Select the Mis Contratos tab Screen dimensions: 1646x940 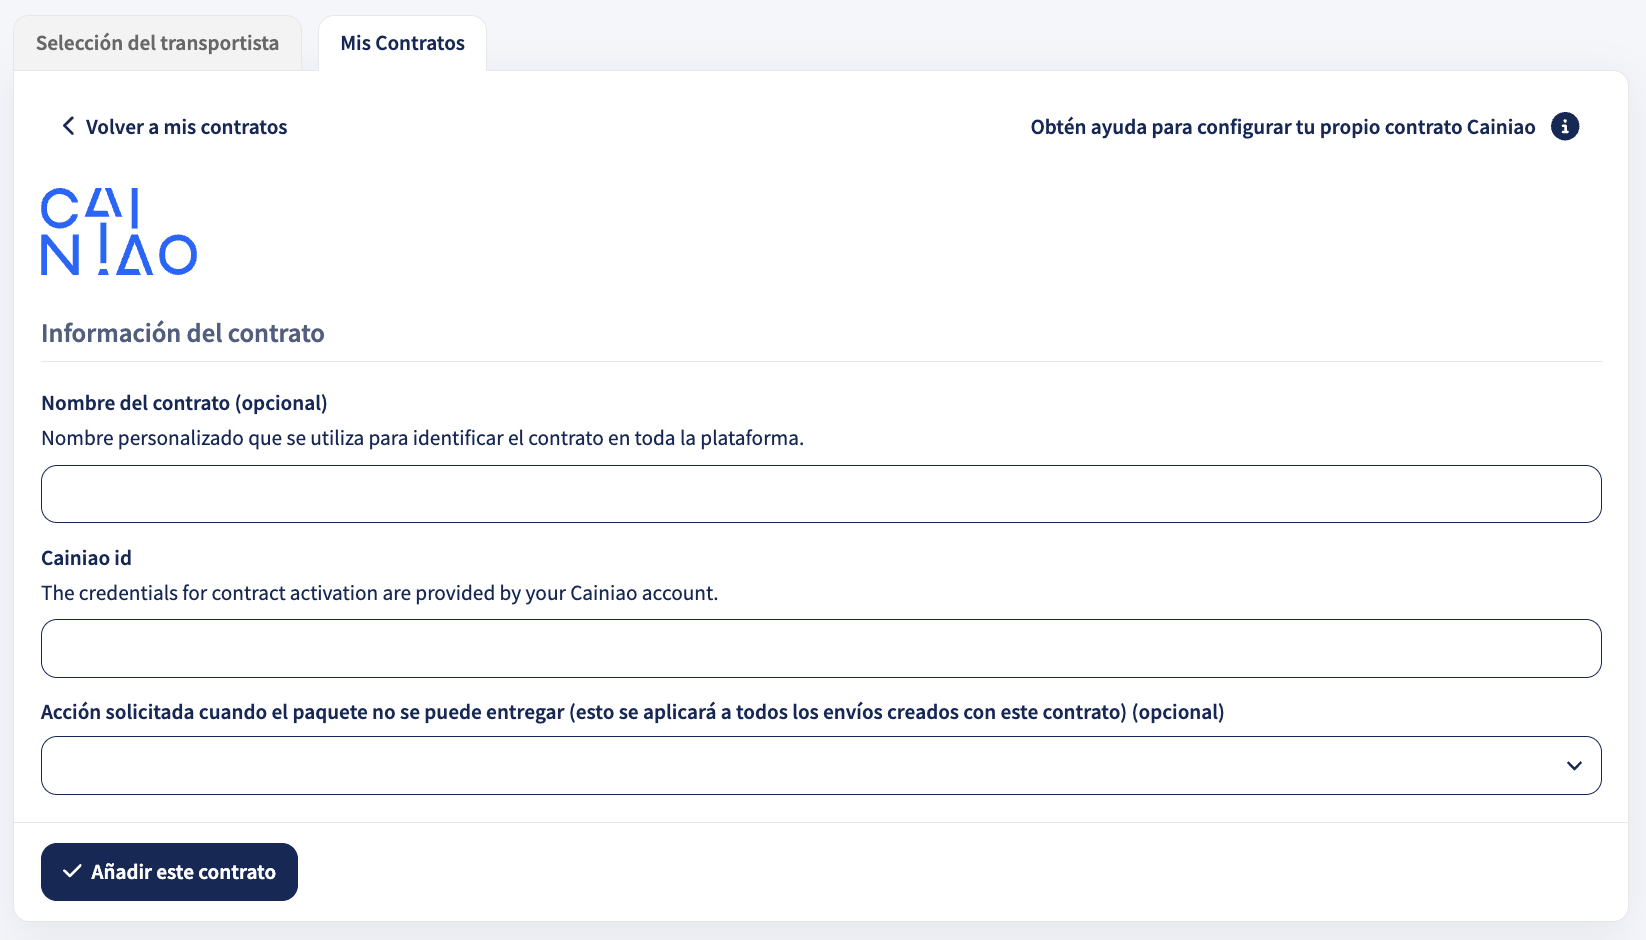[x=402, y=43]
